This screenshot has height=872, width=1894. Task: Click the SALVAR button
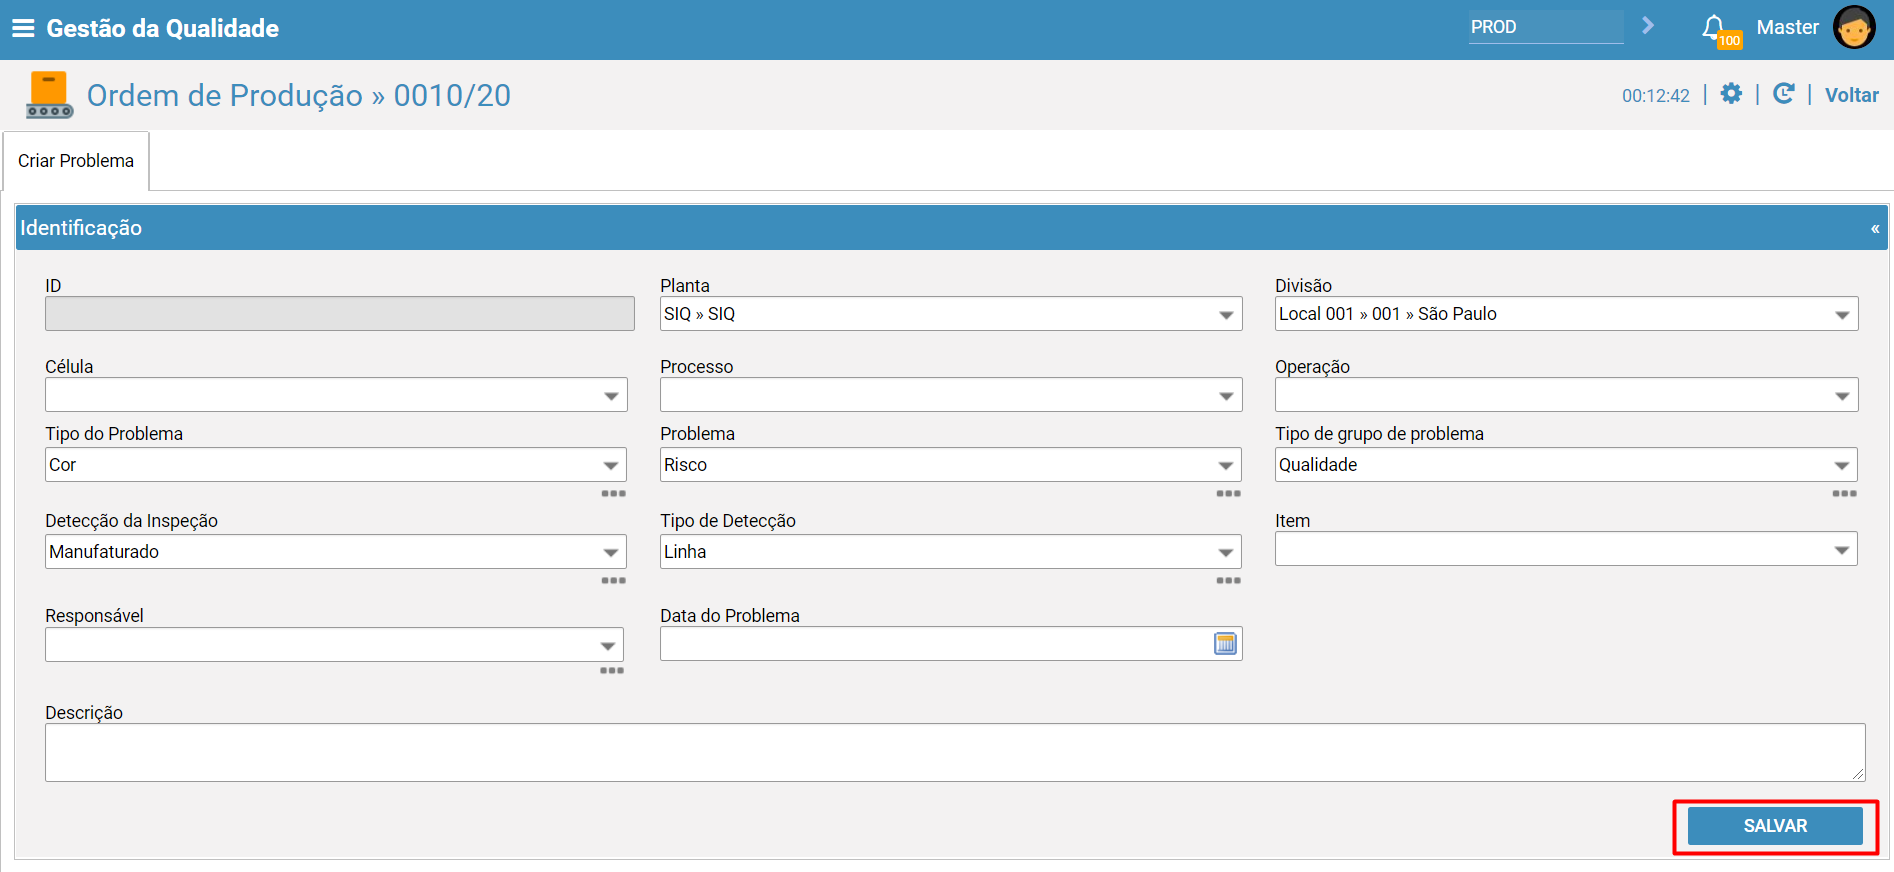pyautogui.click(x=1775, y=826)
